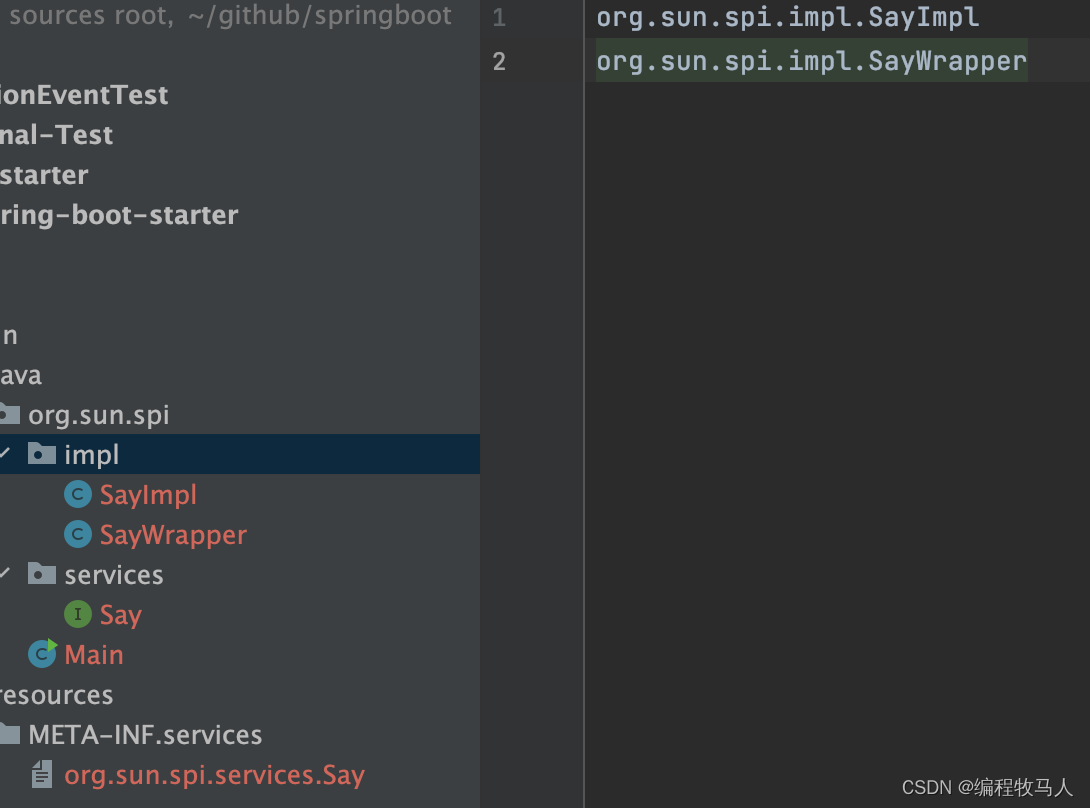
Task: Open org.sun.spi.services.Say resource file
Action: 214,775
